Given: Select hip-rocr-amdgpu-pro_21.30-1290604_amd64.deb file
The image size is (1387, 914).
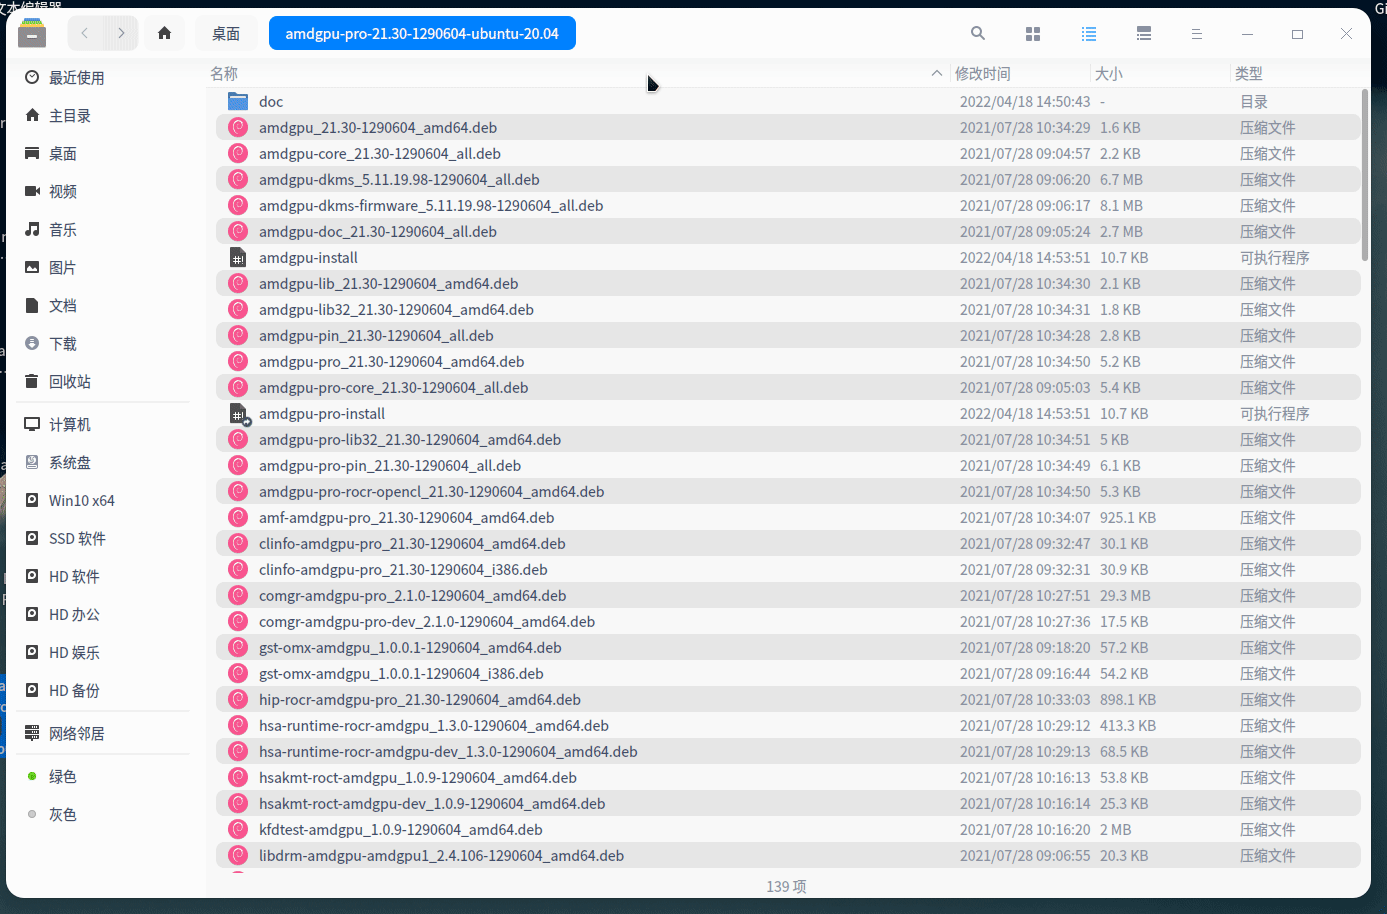Looking at the screenshot, I should (788, 700).
